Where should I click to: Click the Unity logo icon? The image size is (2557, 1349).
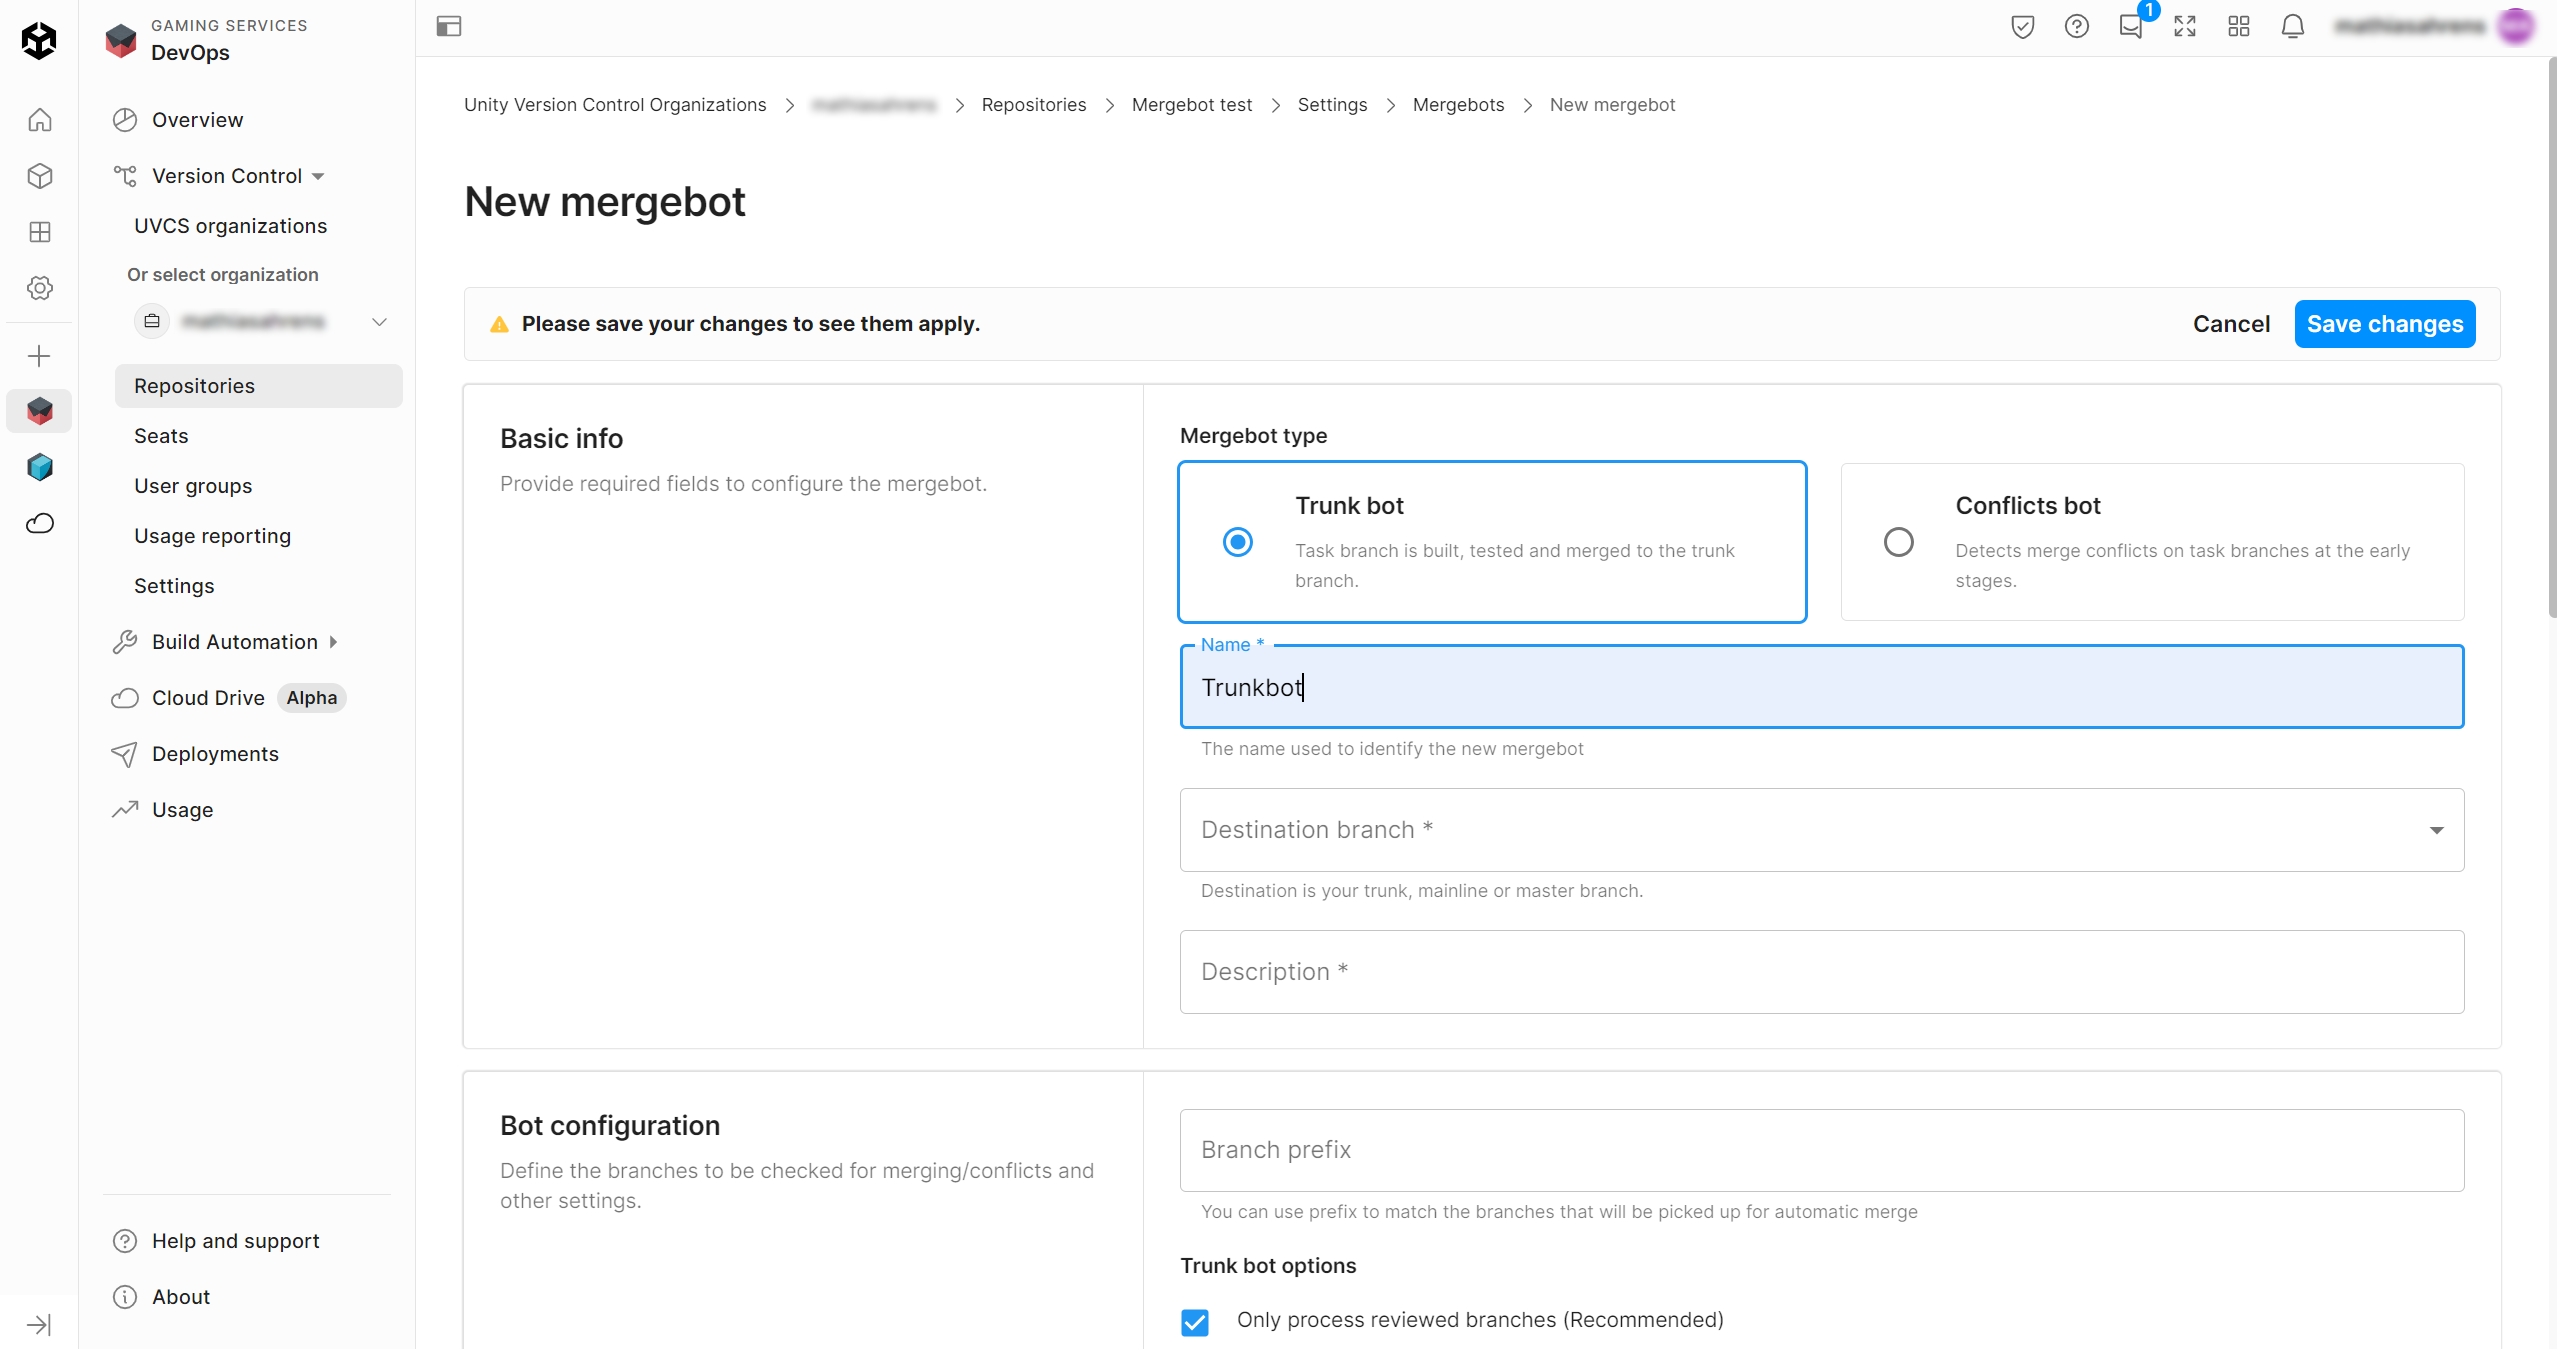(39, 40)
